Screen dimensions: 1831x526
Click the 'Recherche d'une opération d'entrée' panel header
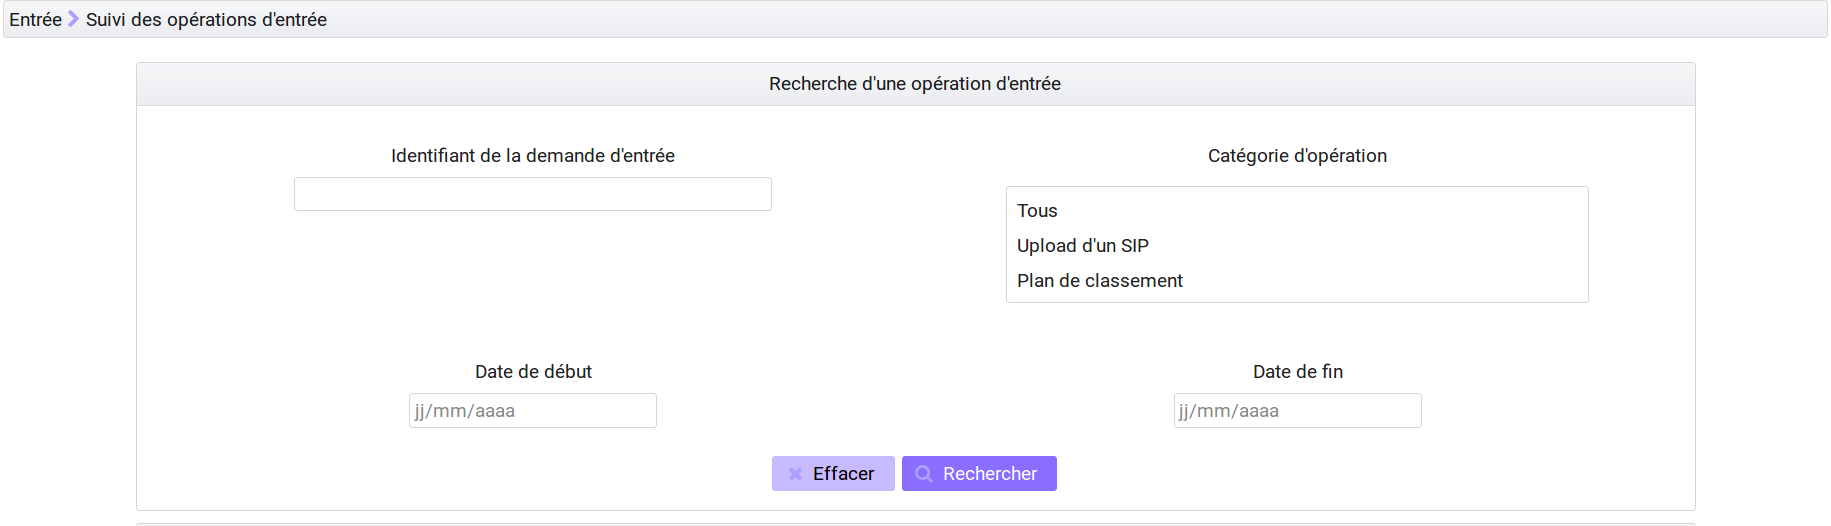coord(915,84)
